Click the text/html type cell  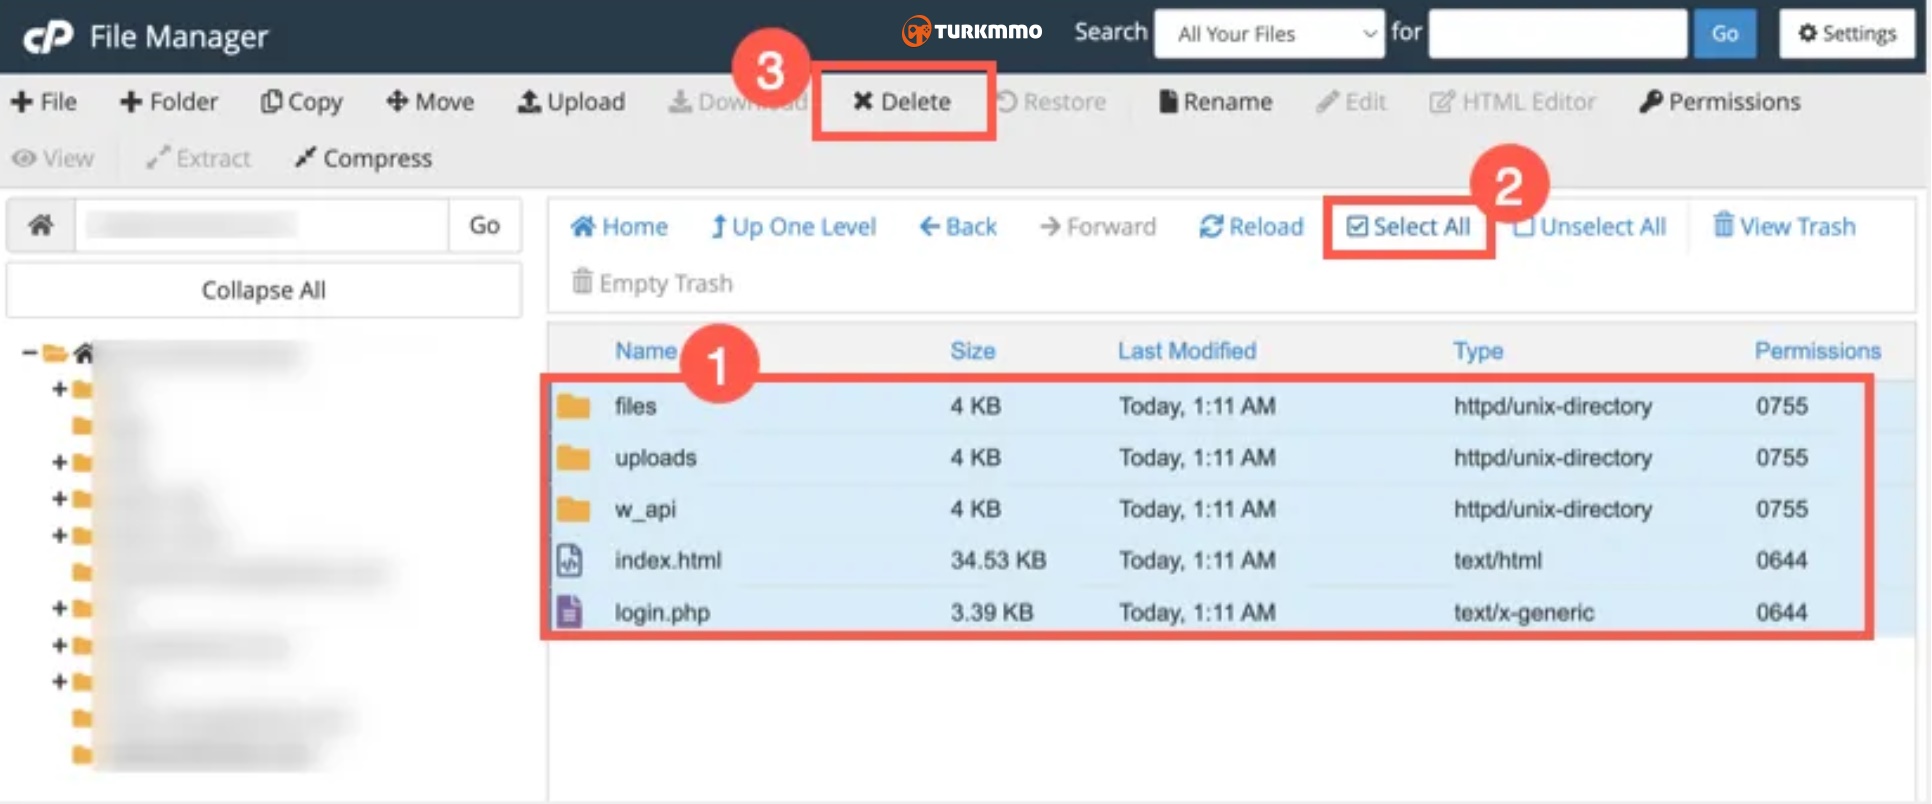pyautogui.click(x=1497, y=560)
